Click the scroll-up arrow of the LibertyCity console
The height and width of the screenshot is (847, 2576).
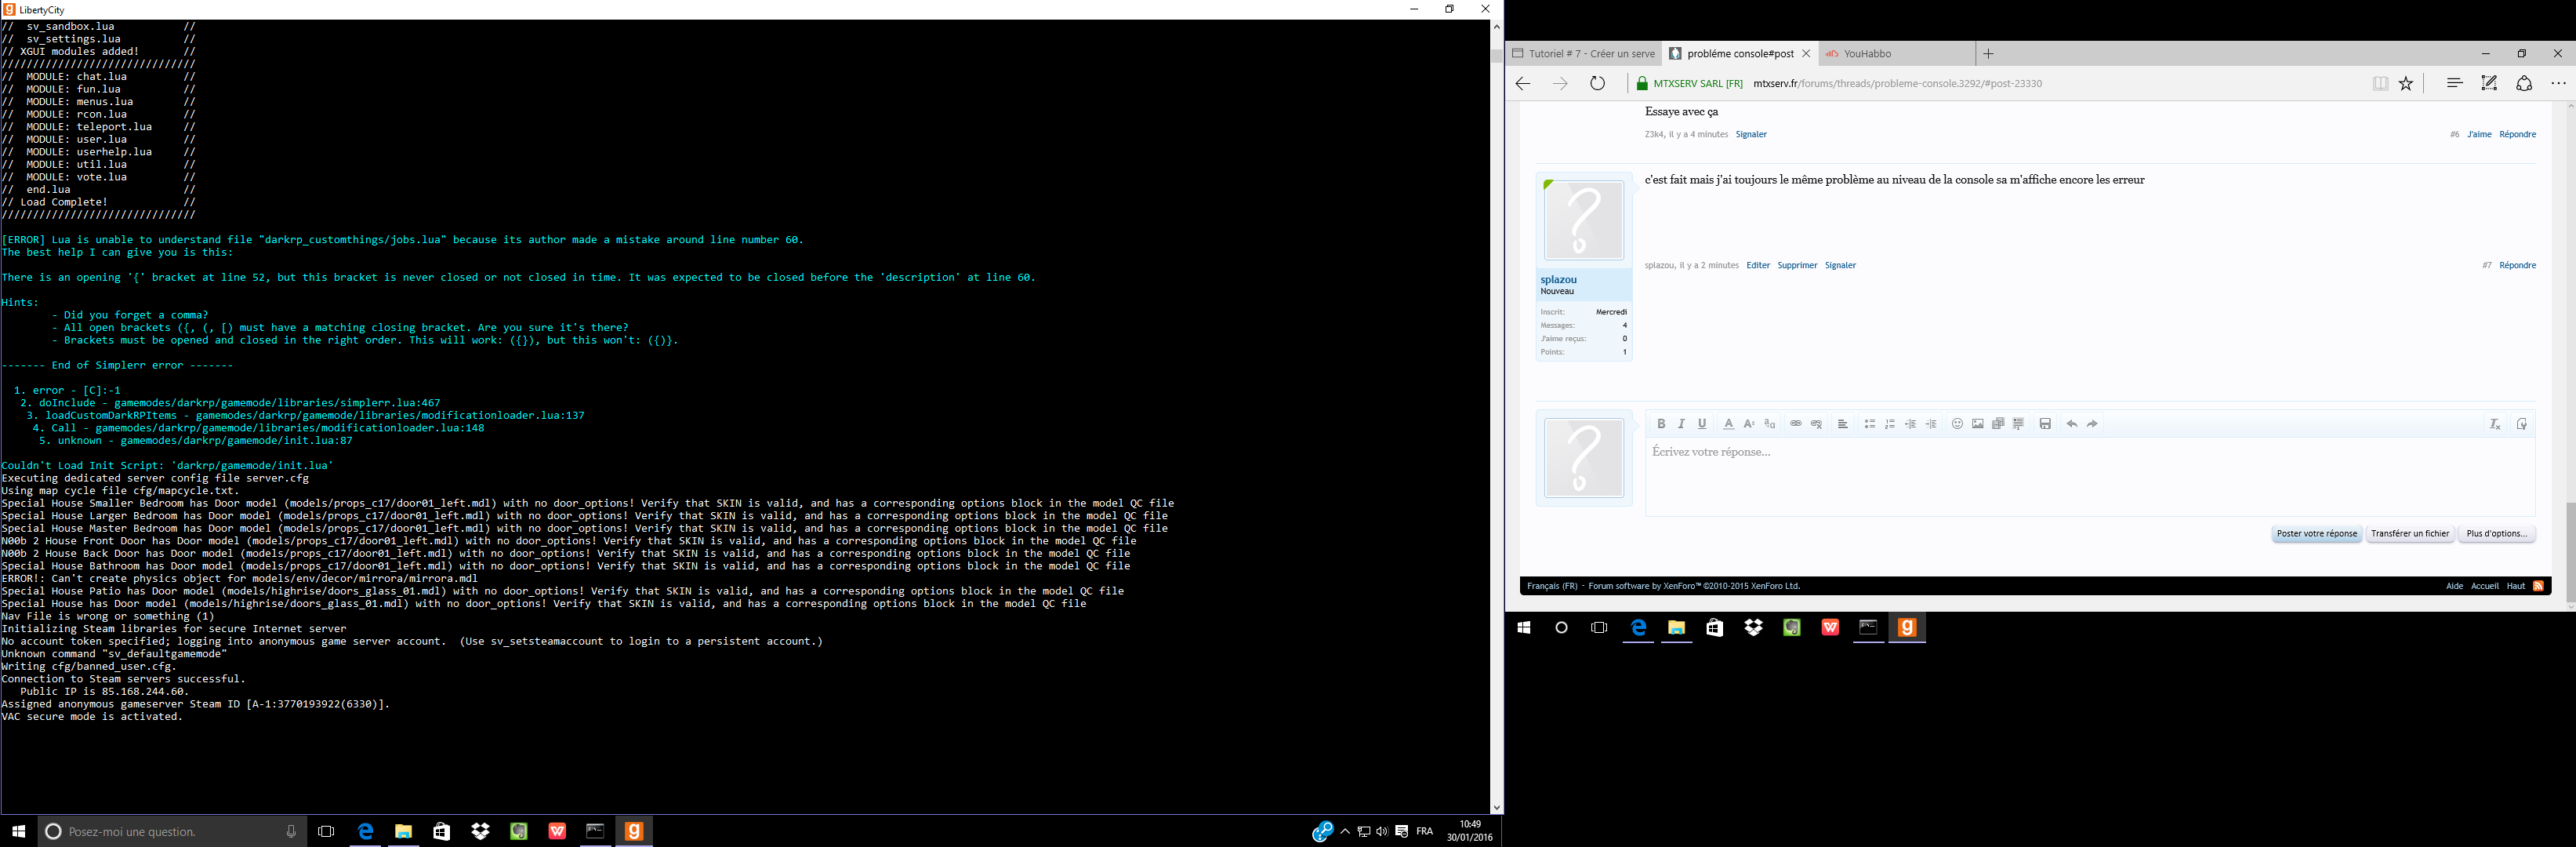[x=1496, y=27]
